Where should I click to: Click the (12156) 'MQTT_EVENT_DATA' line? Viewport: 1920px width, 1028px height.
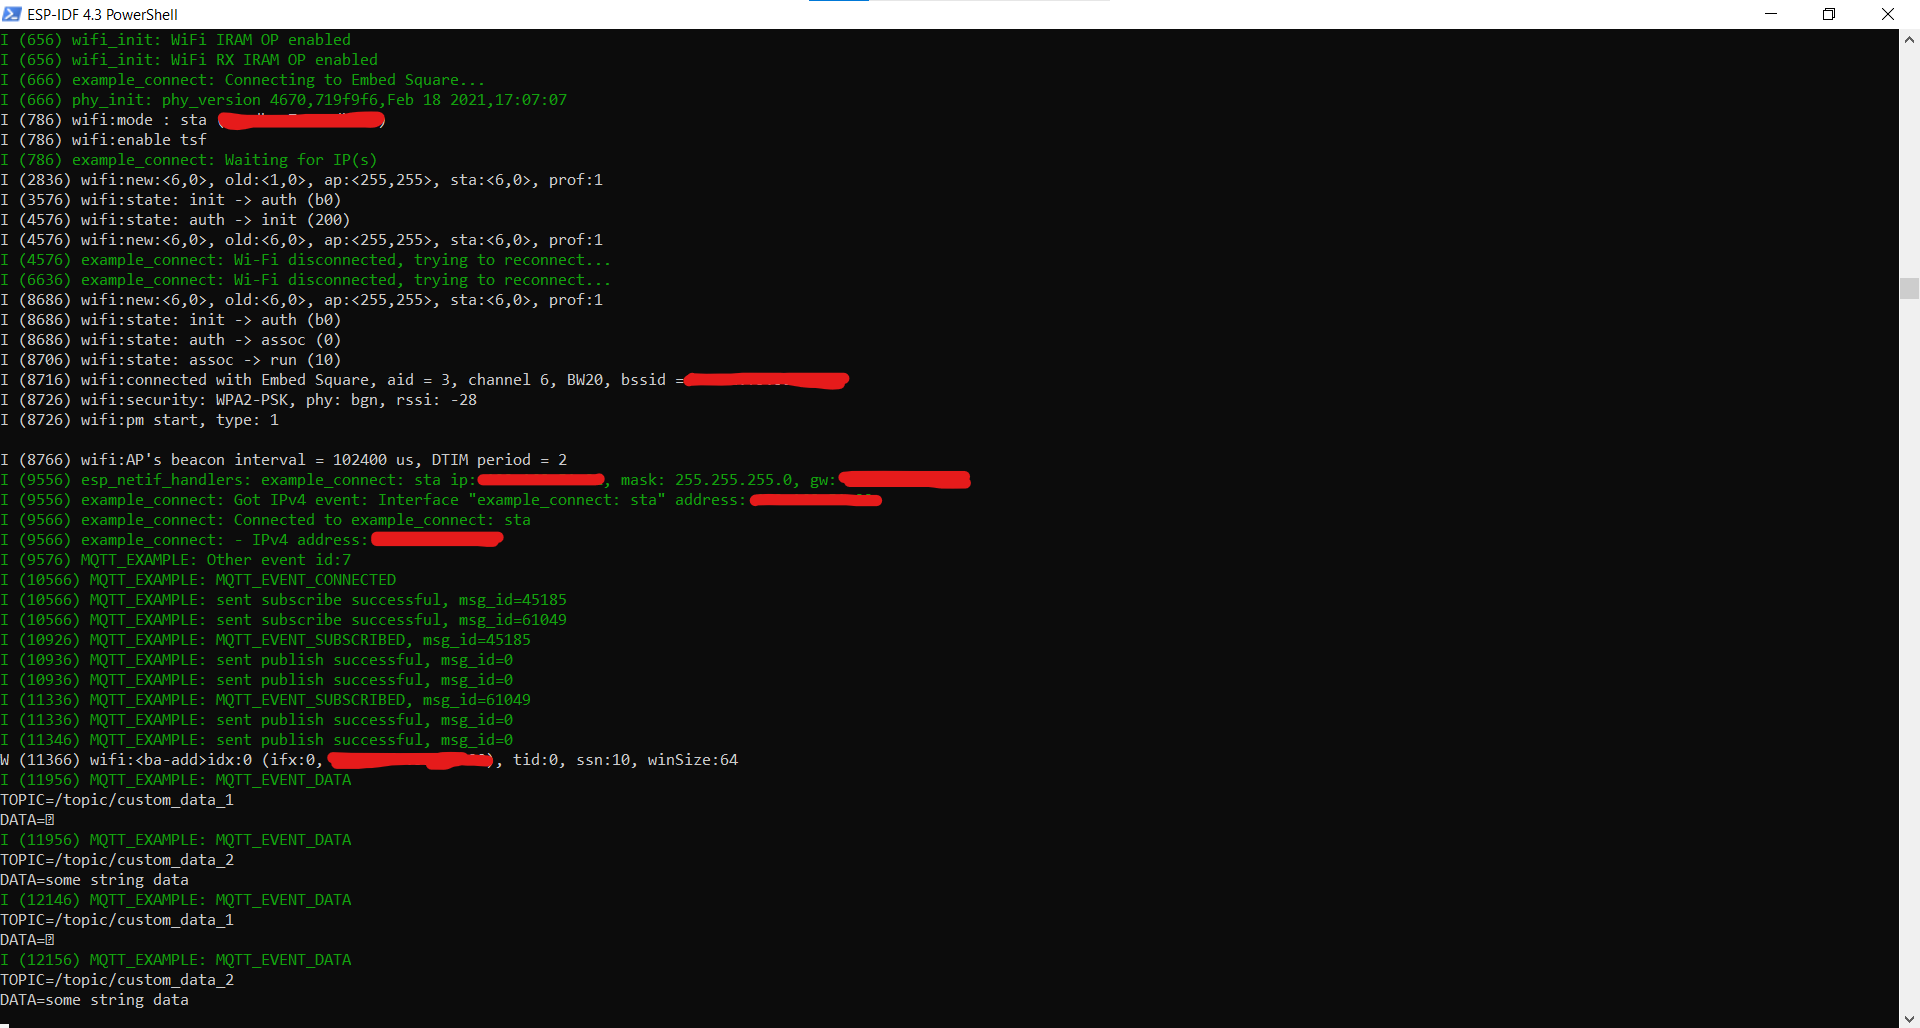(x=176, y=960)
